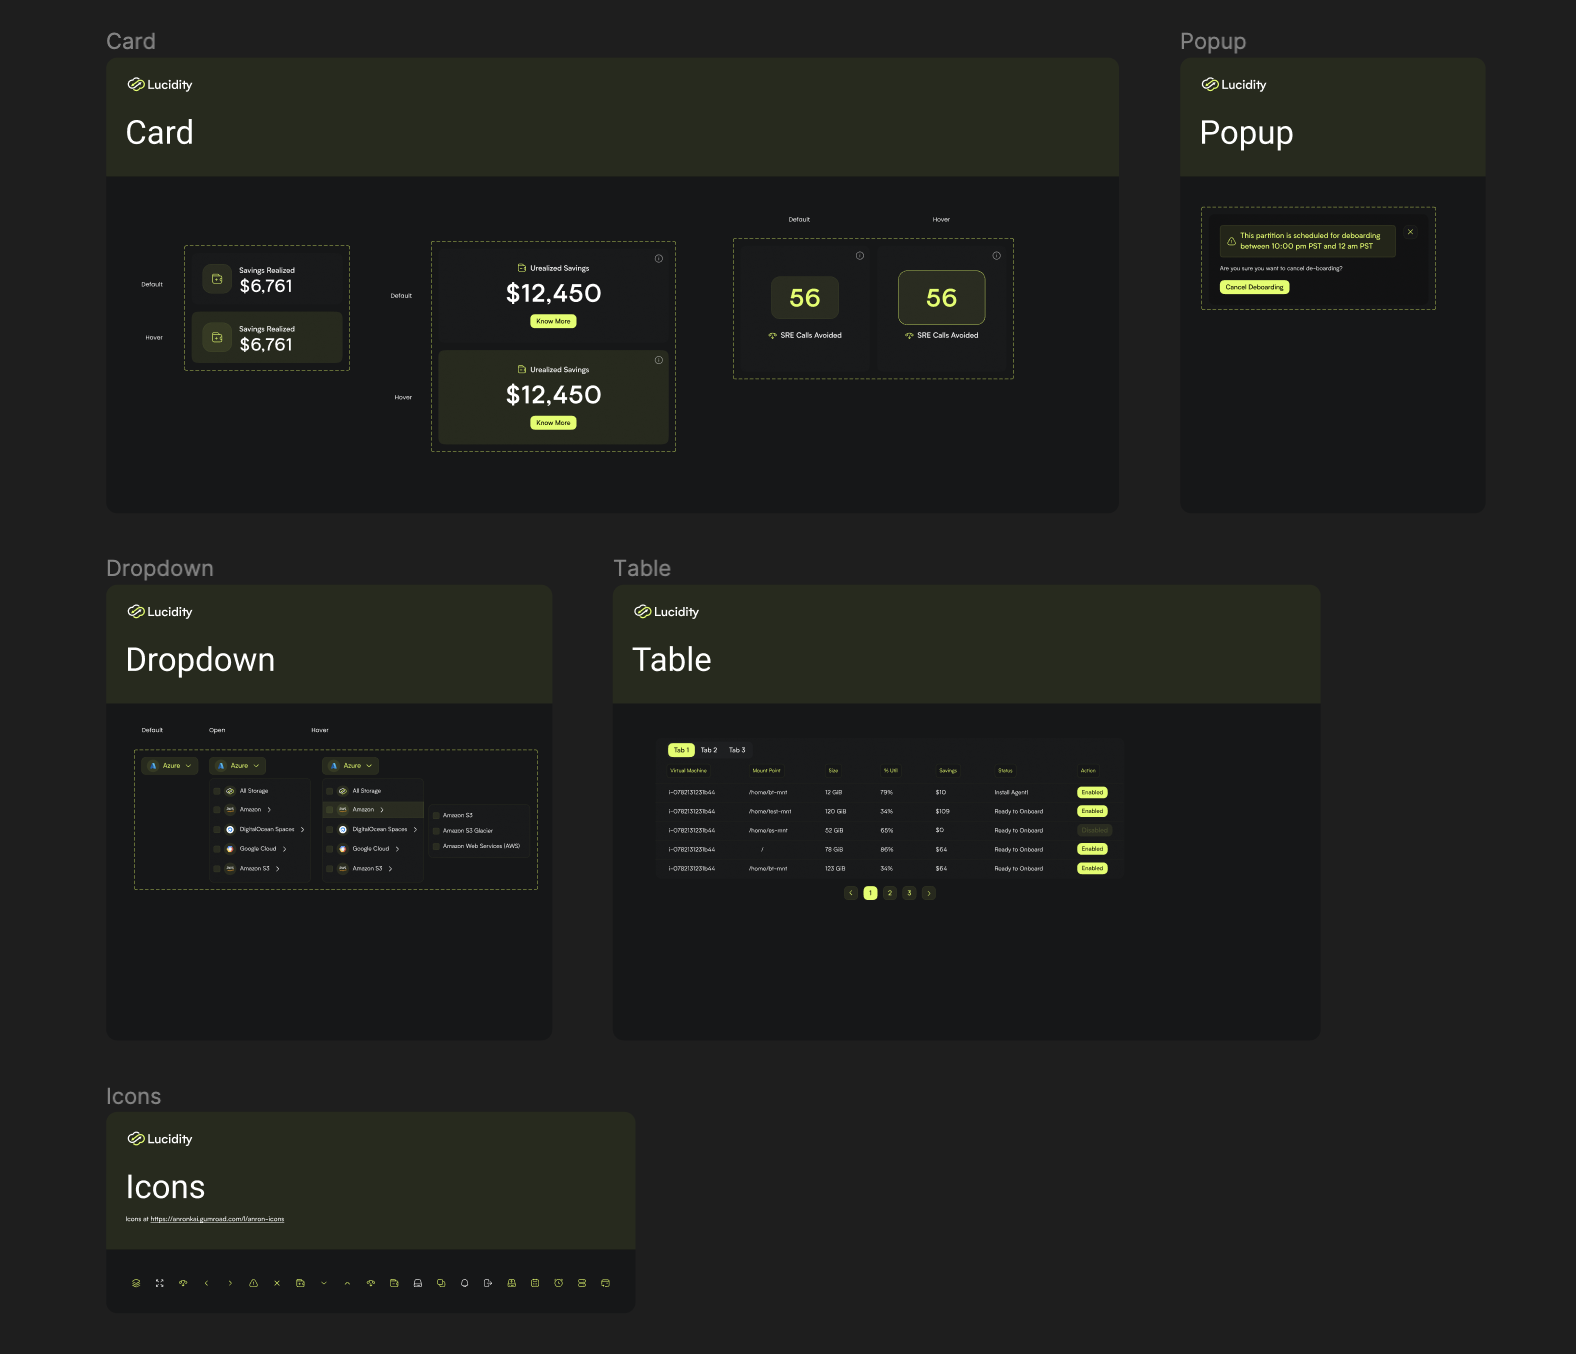Switch to Tab 1 in the table
Screen dimensions: 1576x1354
681,750
